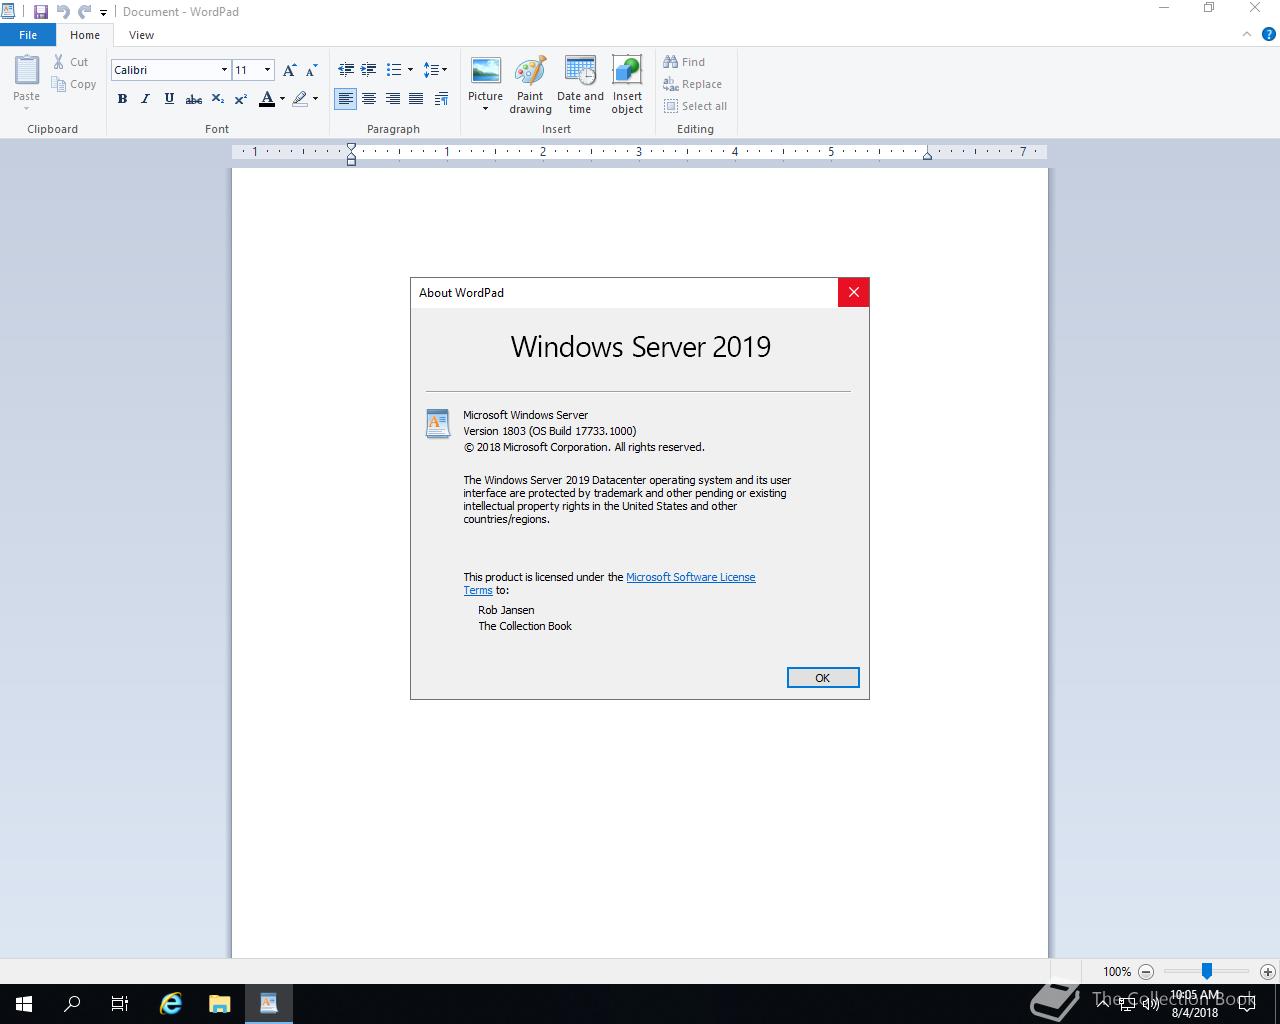Toggle Strikethrough formatting
The image size is (1280, 1024).
194,99
